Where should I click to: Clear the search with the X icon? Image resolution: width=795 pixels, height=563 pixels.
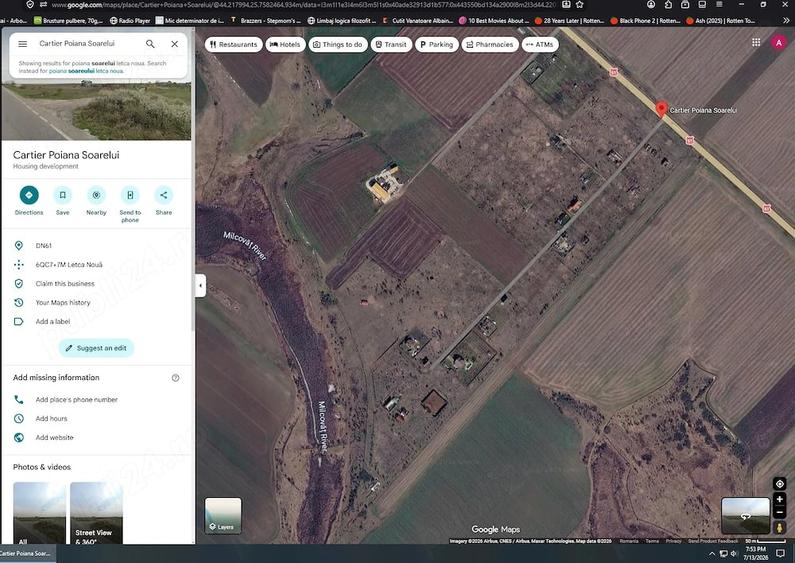(174, 44)
